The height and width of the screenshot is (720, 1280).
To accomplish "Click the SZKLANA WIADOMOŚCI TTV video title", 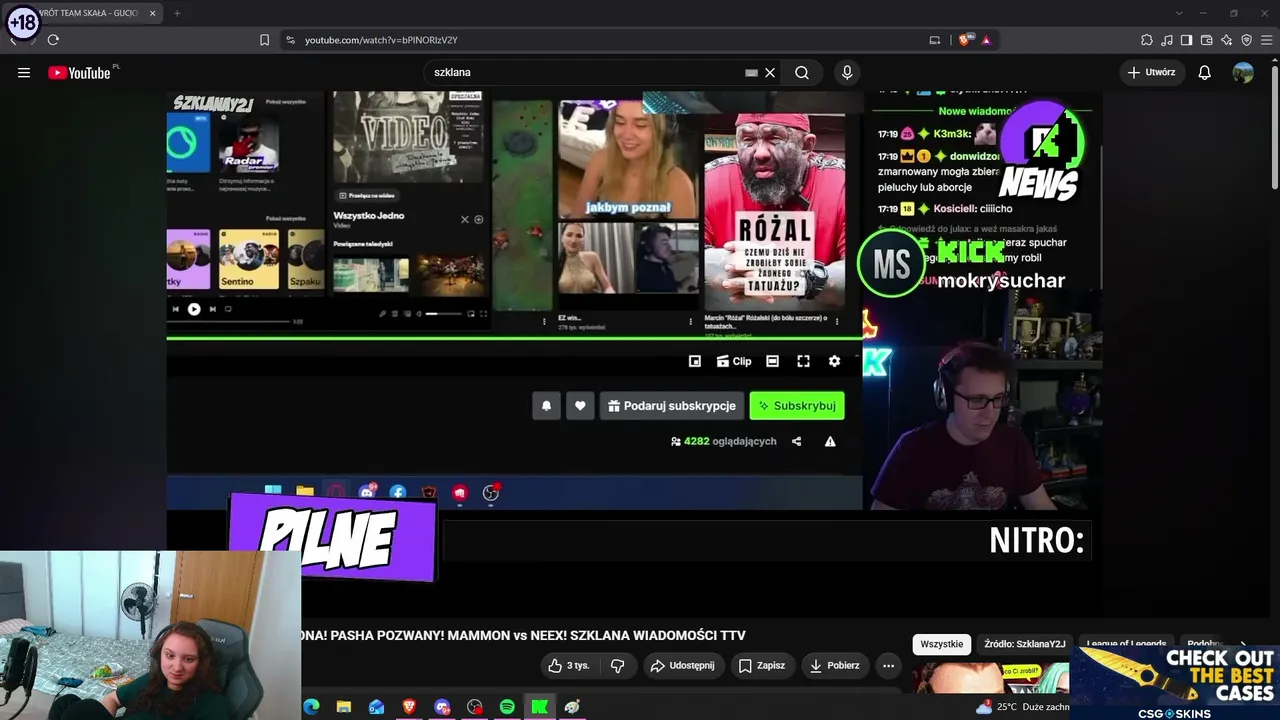I will pyautogui.click(x=524, y=635).
